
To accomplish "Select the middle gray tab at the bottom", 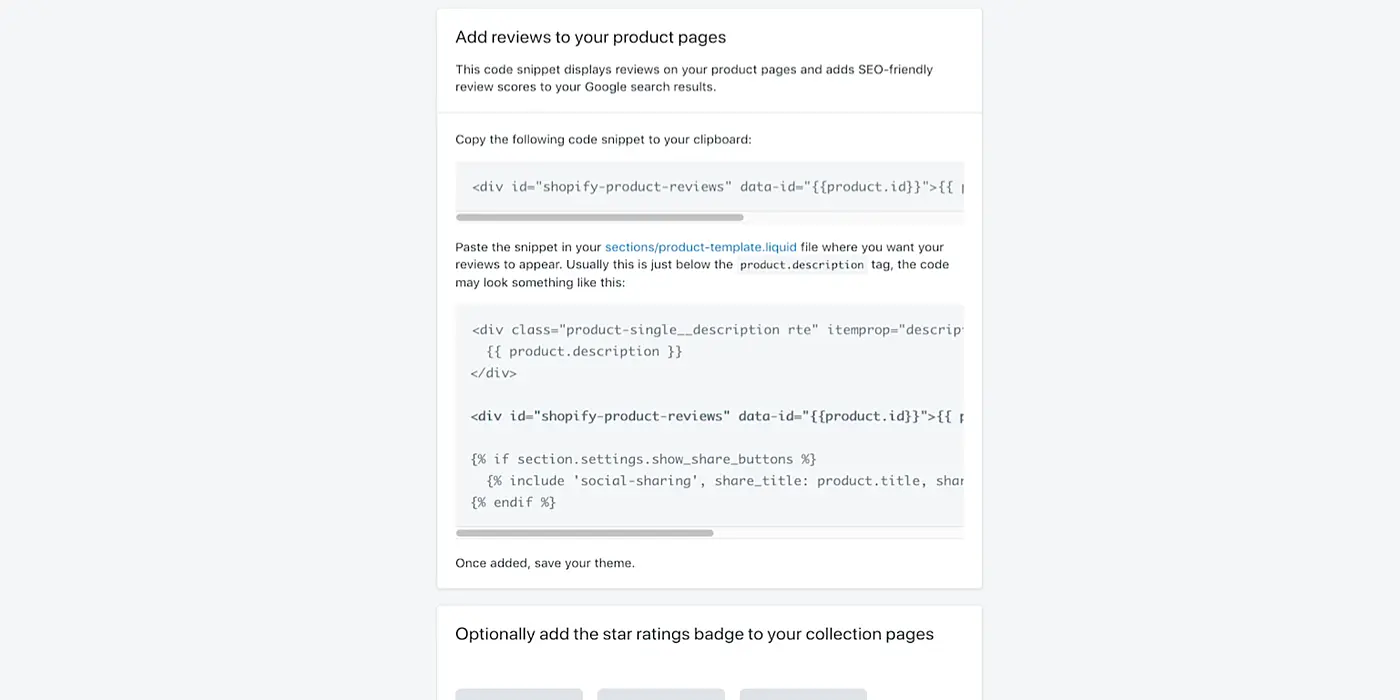I will coord(660,694).
